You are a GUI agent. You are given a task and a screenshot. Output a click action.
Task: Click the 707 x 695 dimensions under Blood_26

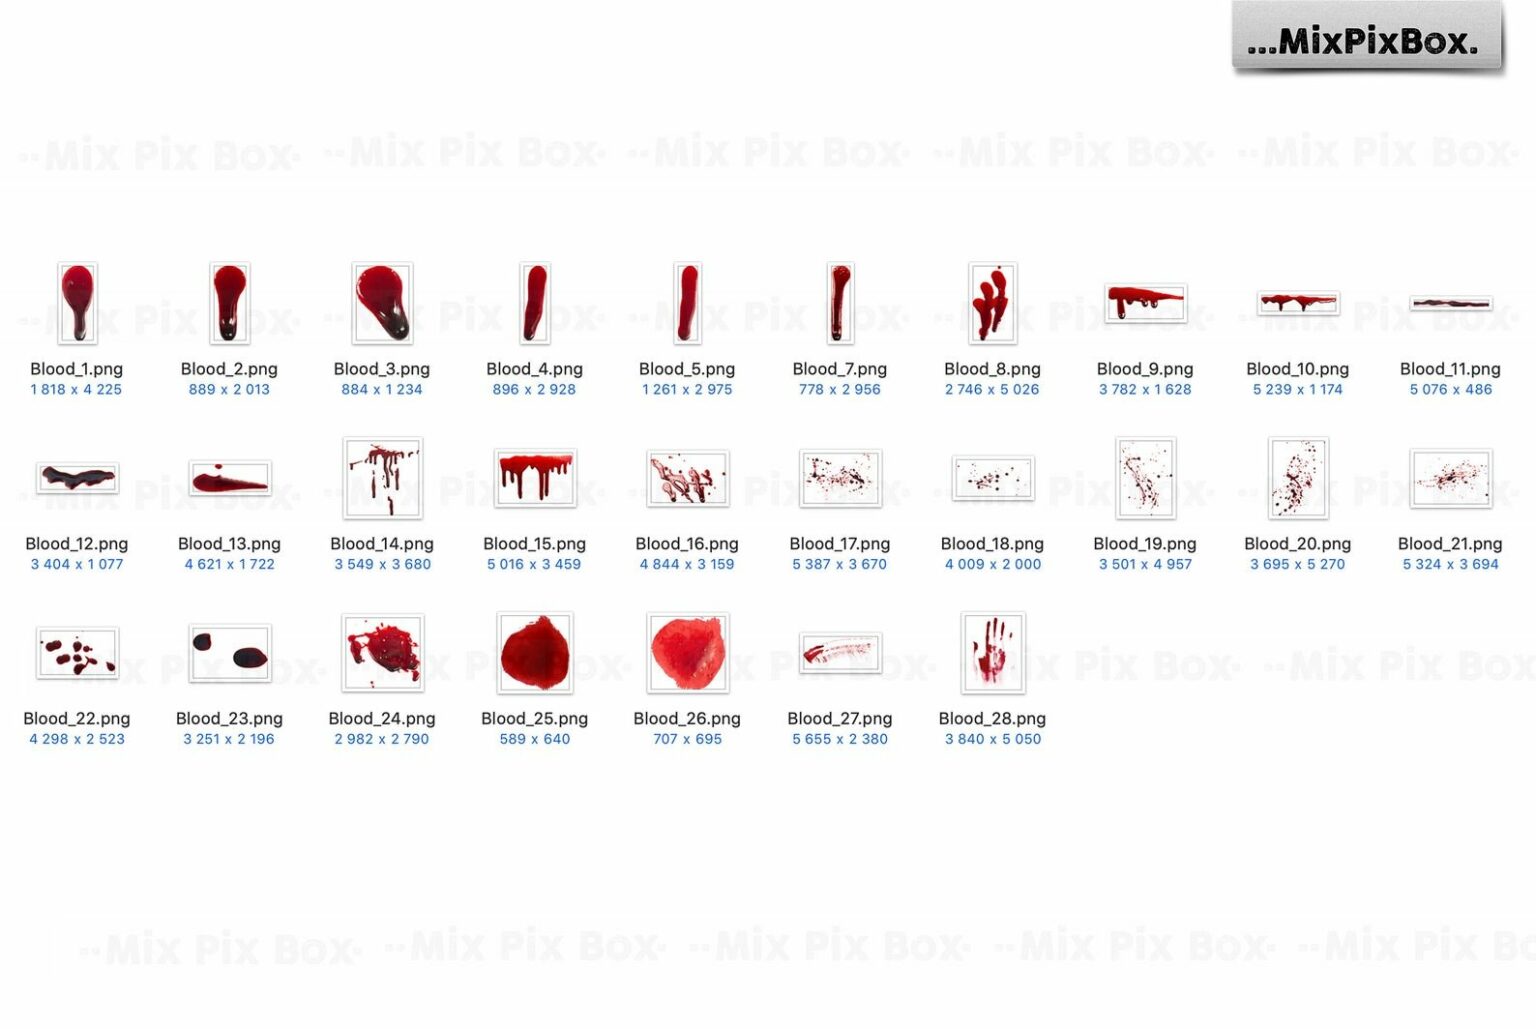pyautogui.click(x=686, y=738)
